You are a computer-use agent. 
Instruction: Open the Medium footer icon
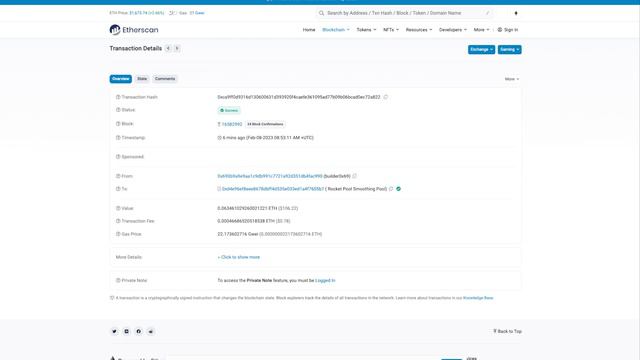[x=127, y=331]
